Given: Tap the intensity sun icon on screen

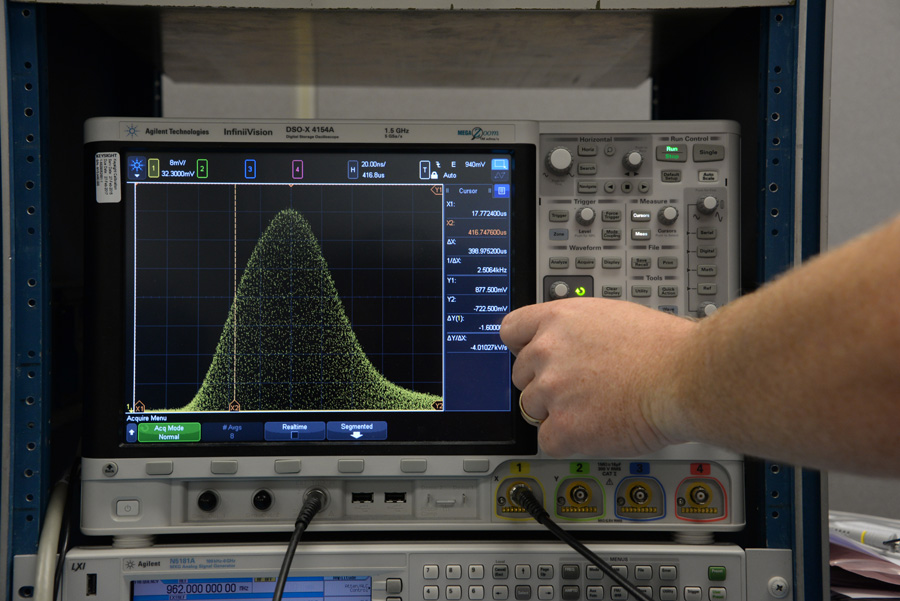Looking at the screenshot, I should [x=136, y=166].
